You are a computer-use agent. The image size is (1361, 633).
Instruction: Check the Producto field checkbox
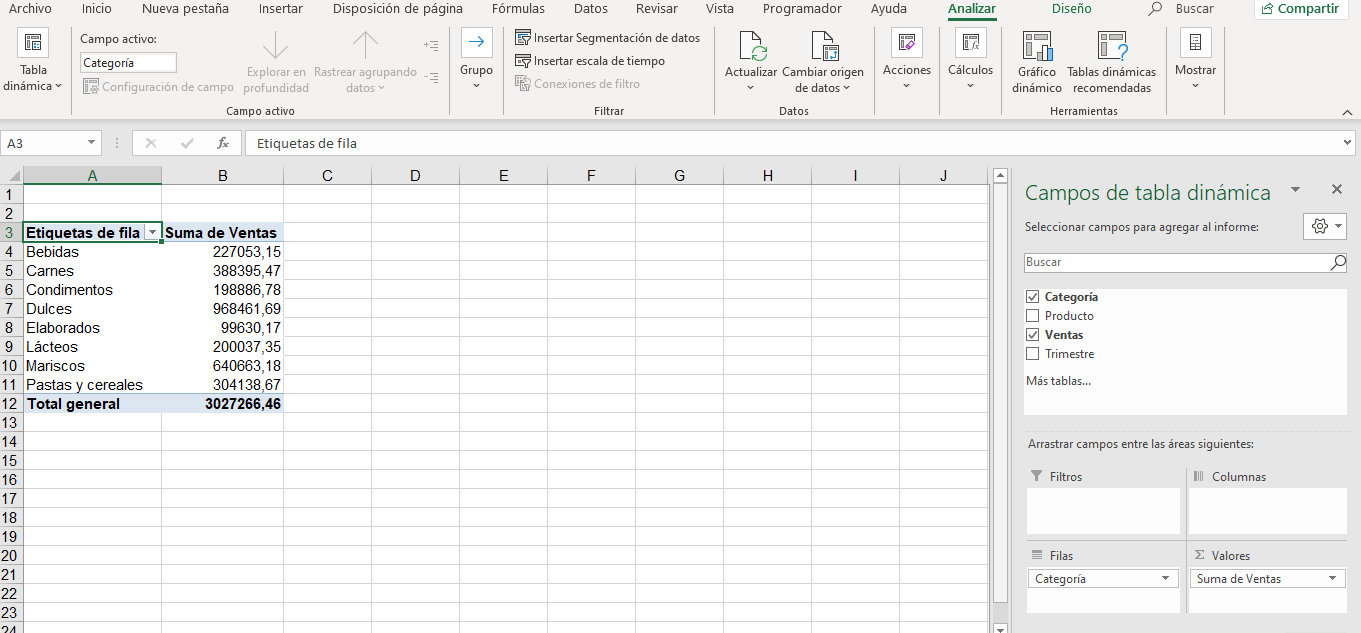[x=1033, y=316]
